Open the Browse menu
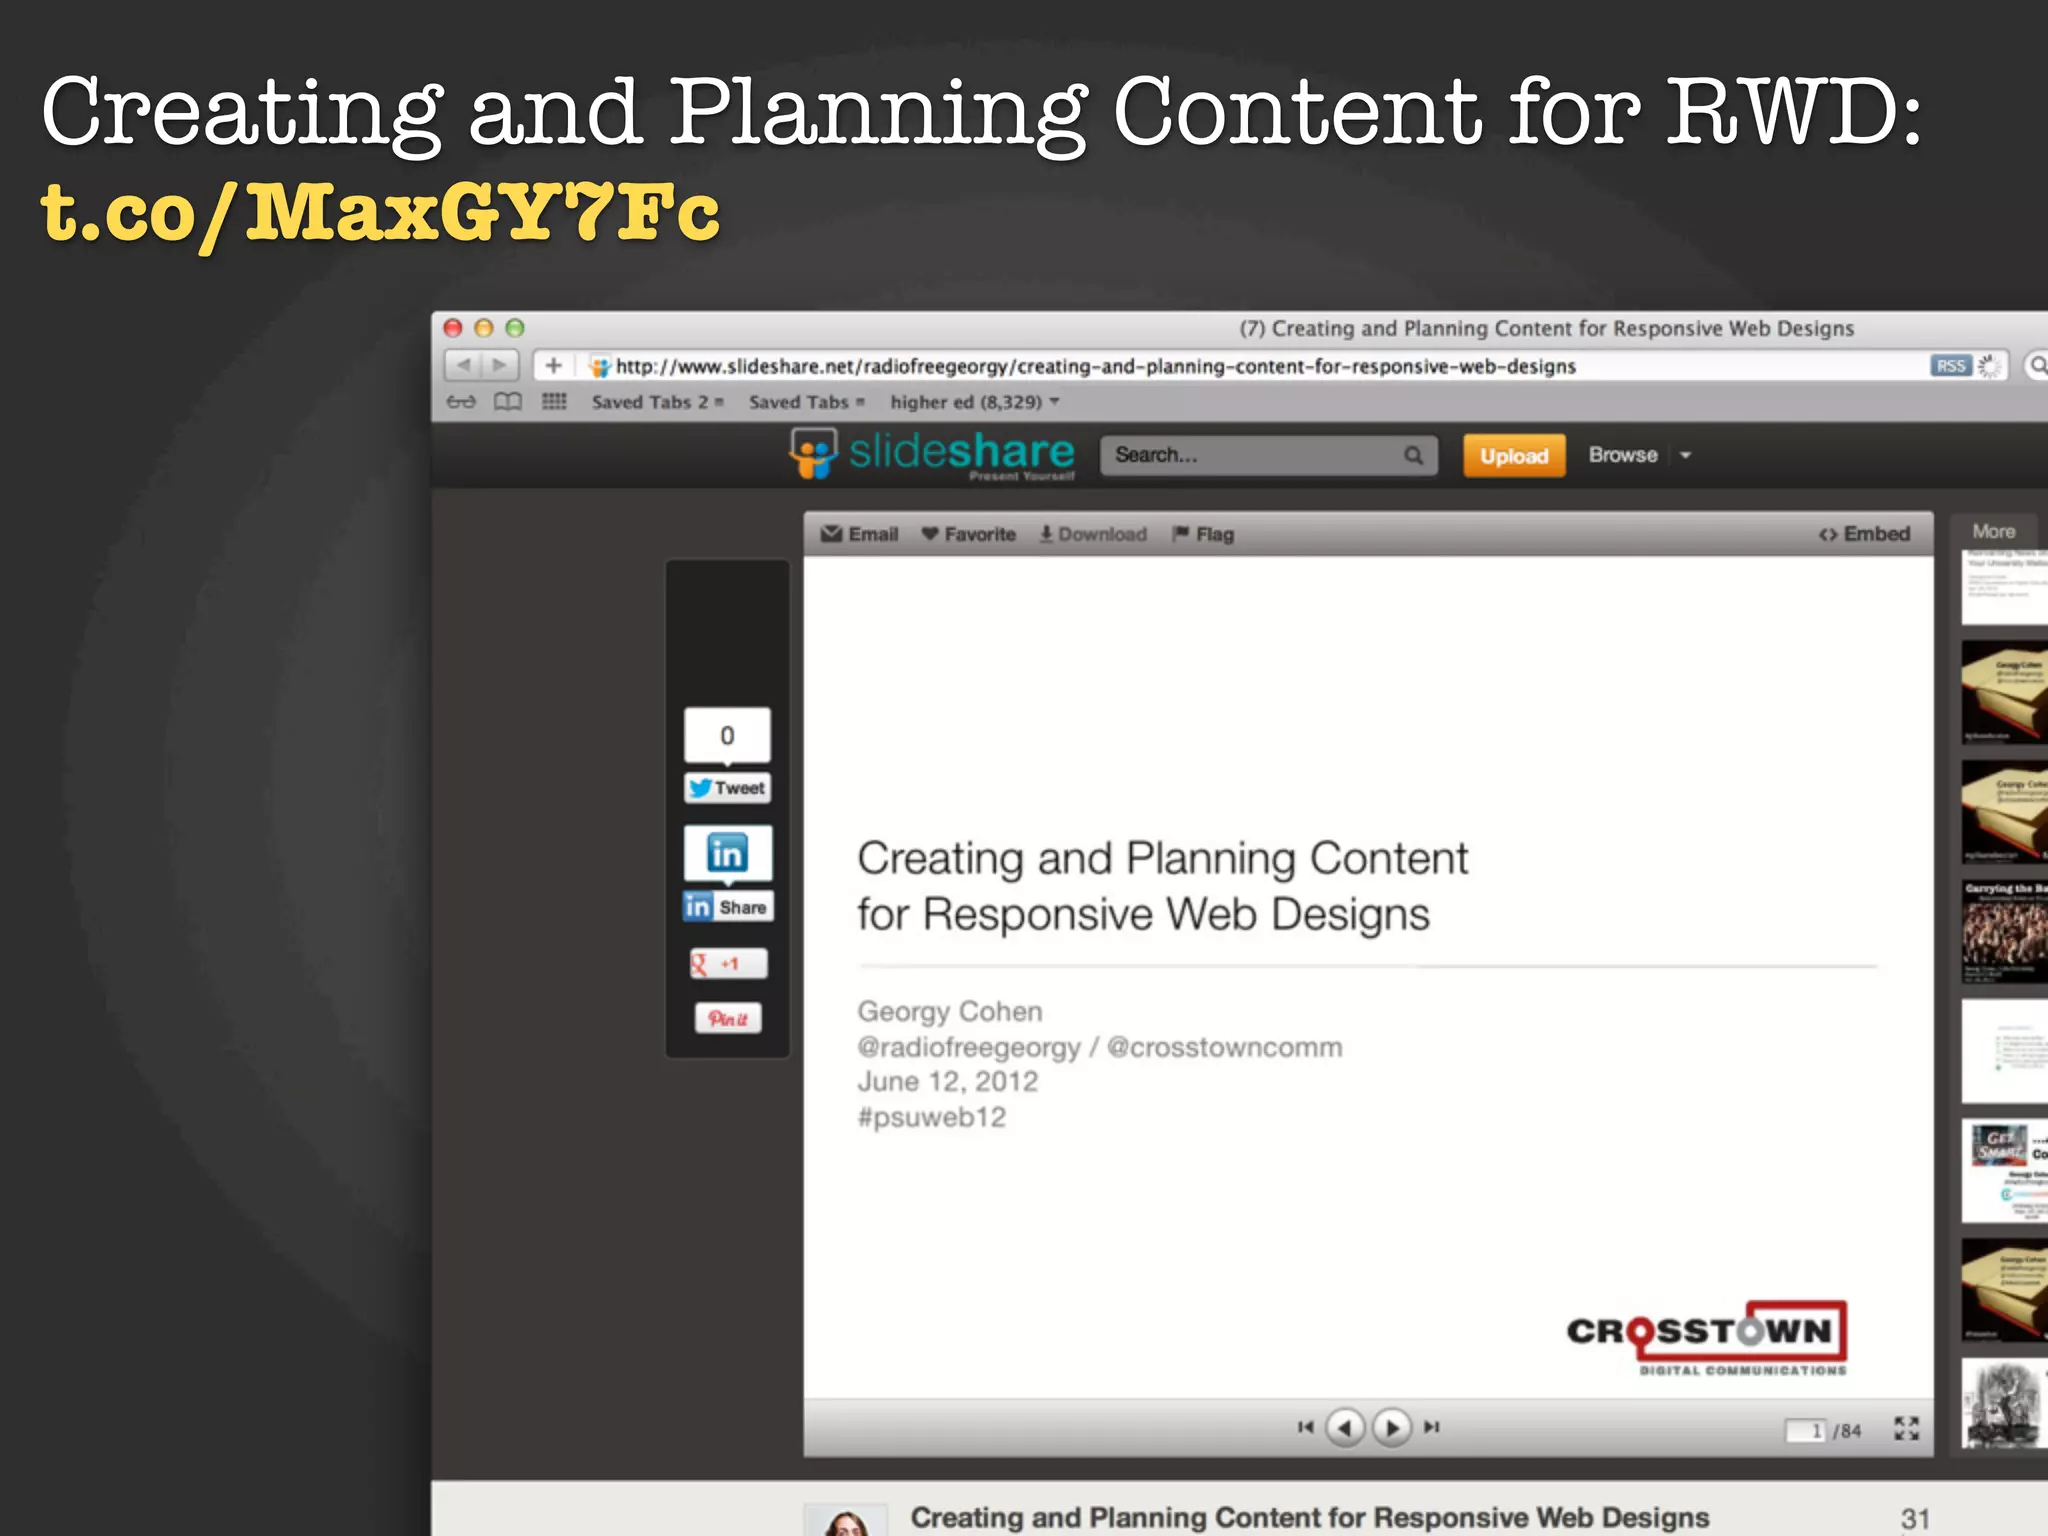Viewport: 2048px width, 1536px height. pos(1623,455)
